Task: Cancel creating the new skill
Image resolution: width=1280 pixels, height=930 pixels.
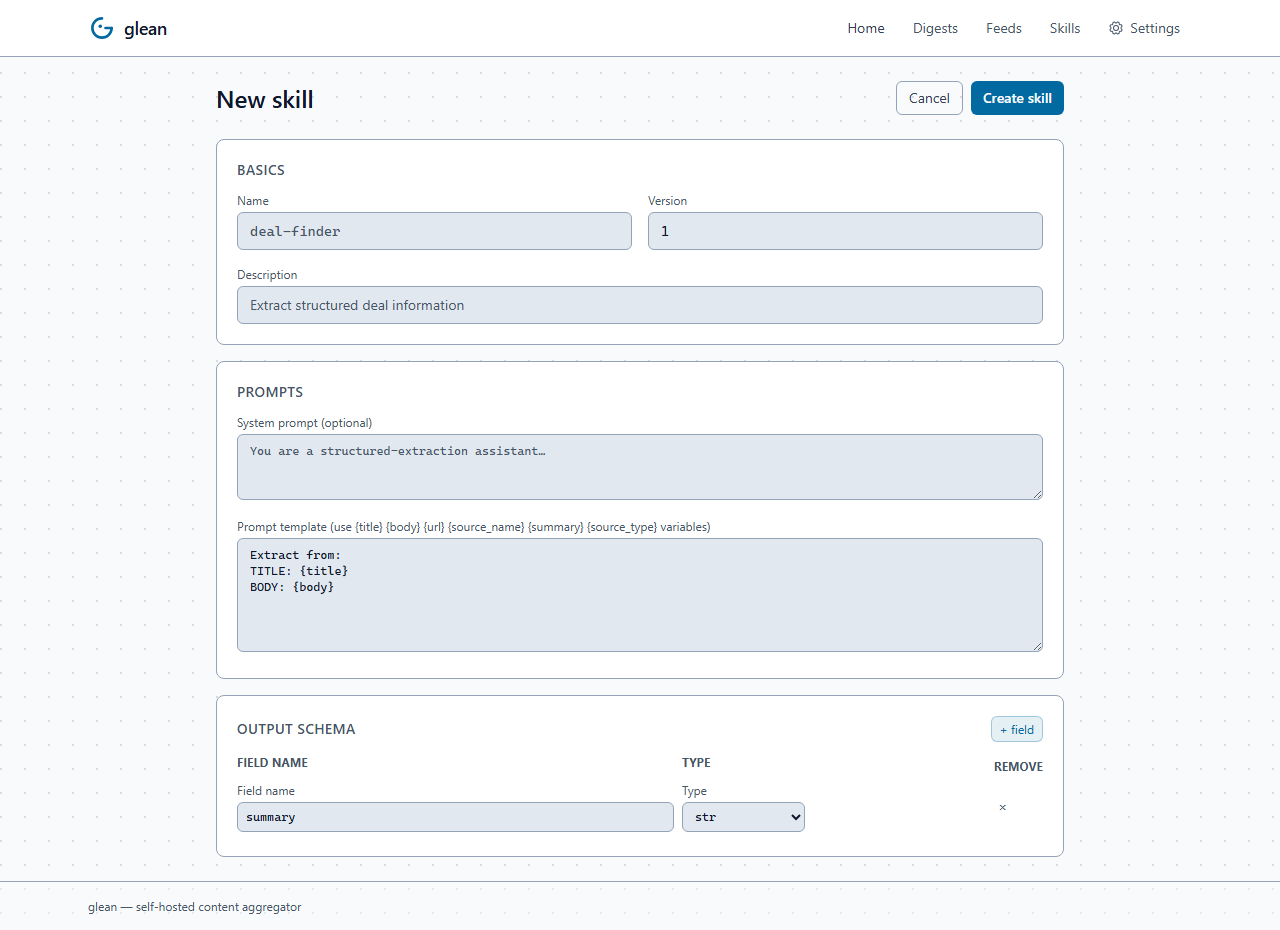Action: (929, 98)
